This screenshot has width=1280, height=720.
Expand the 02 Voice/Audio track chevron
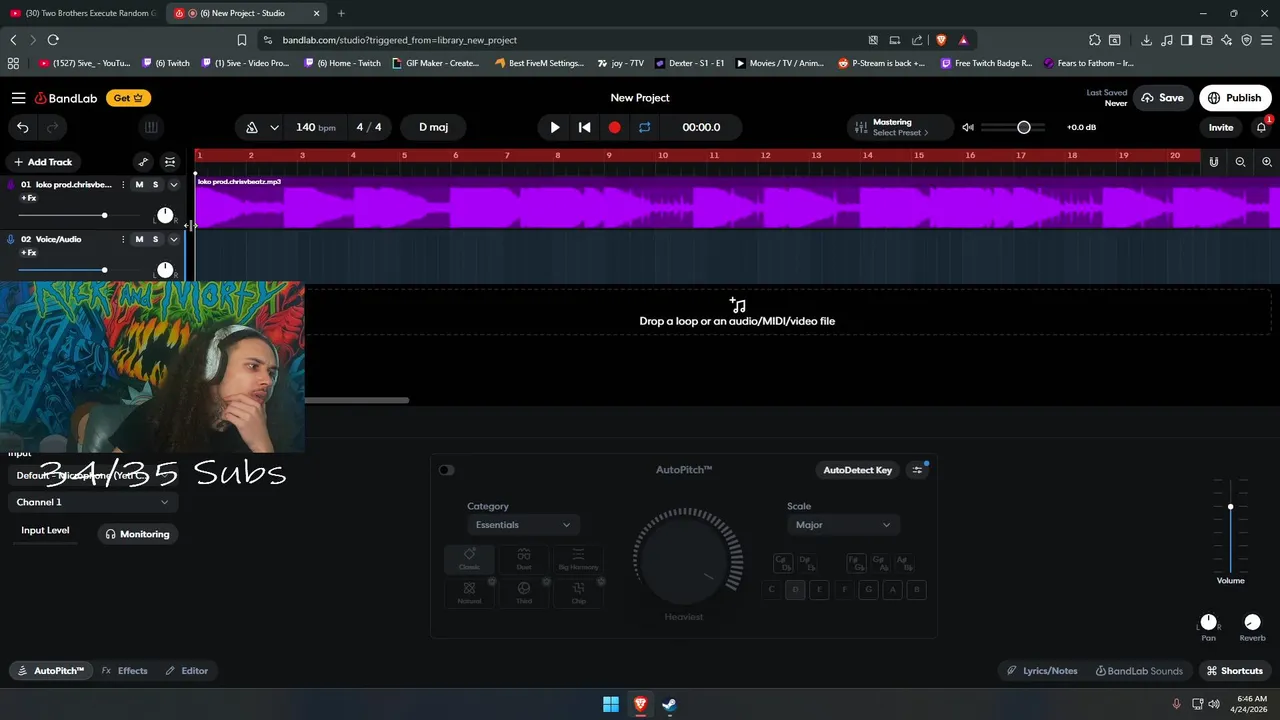[x=173, y=239]
